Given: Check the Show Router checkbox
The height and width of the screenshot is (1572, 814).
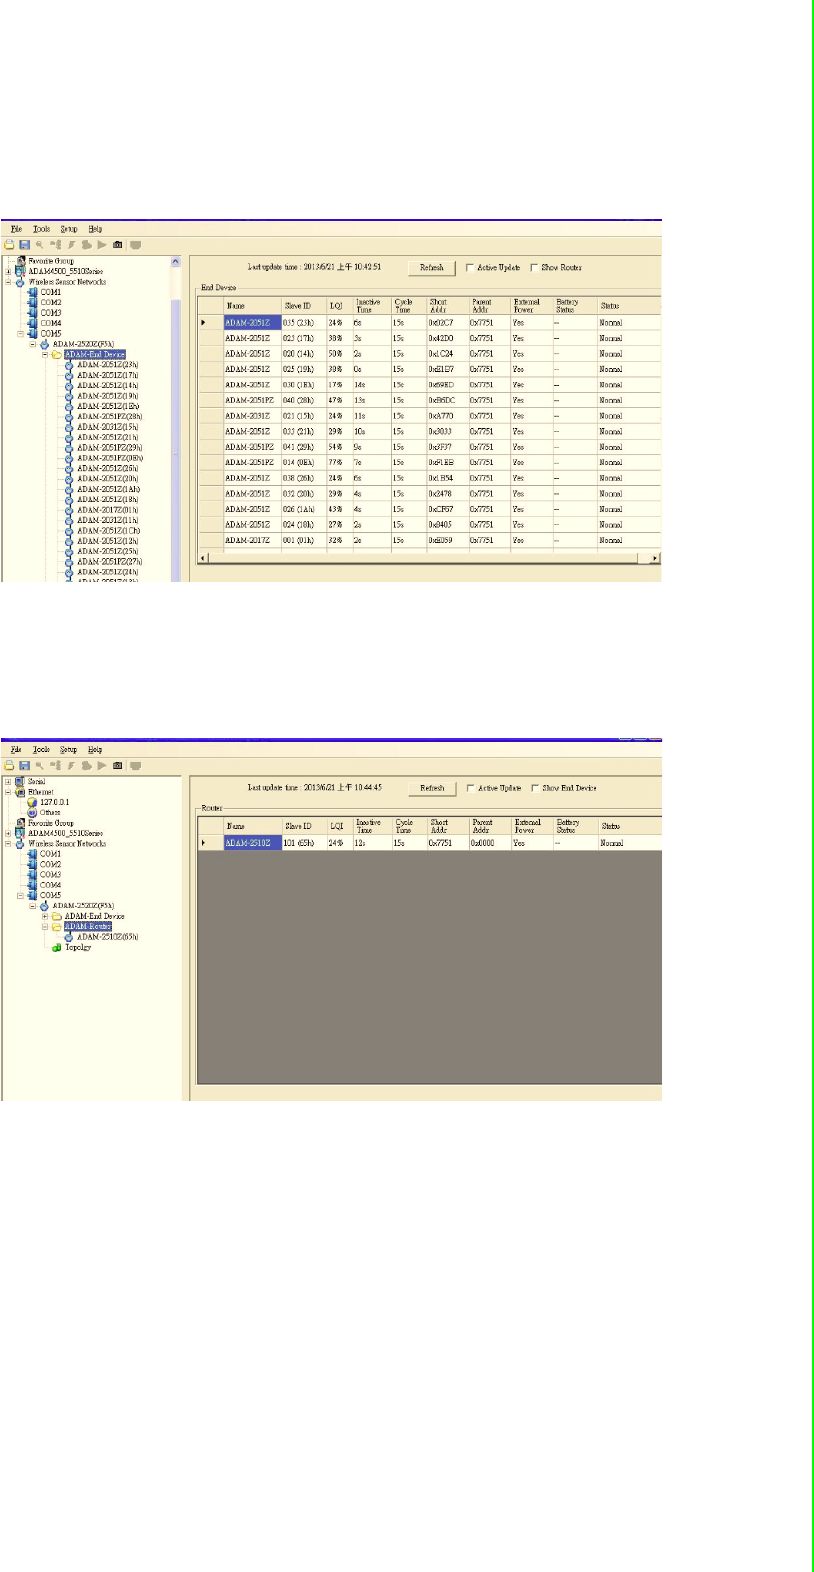Looking at the screenshot, I should pos(534,268).
